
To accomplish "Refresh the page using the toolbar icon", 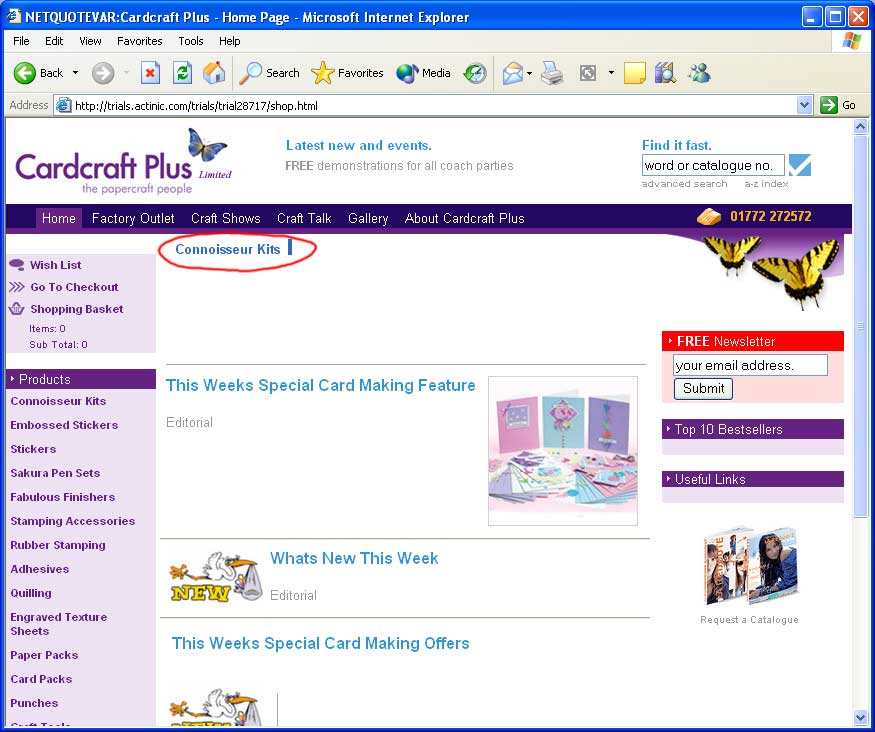I will (x=182, y=73).
